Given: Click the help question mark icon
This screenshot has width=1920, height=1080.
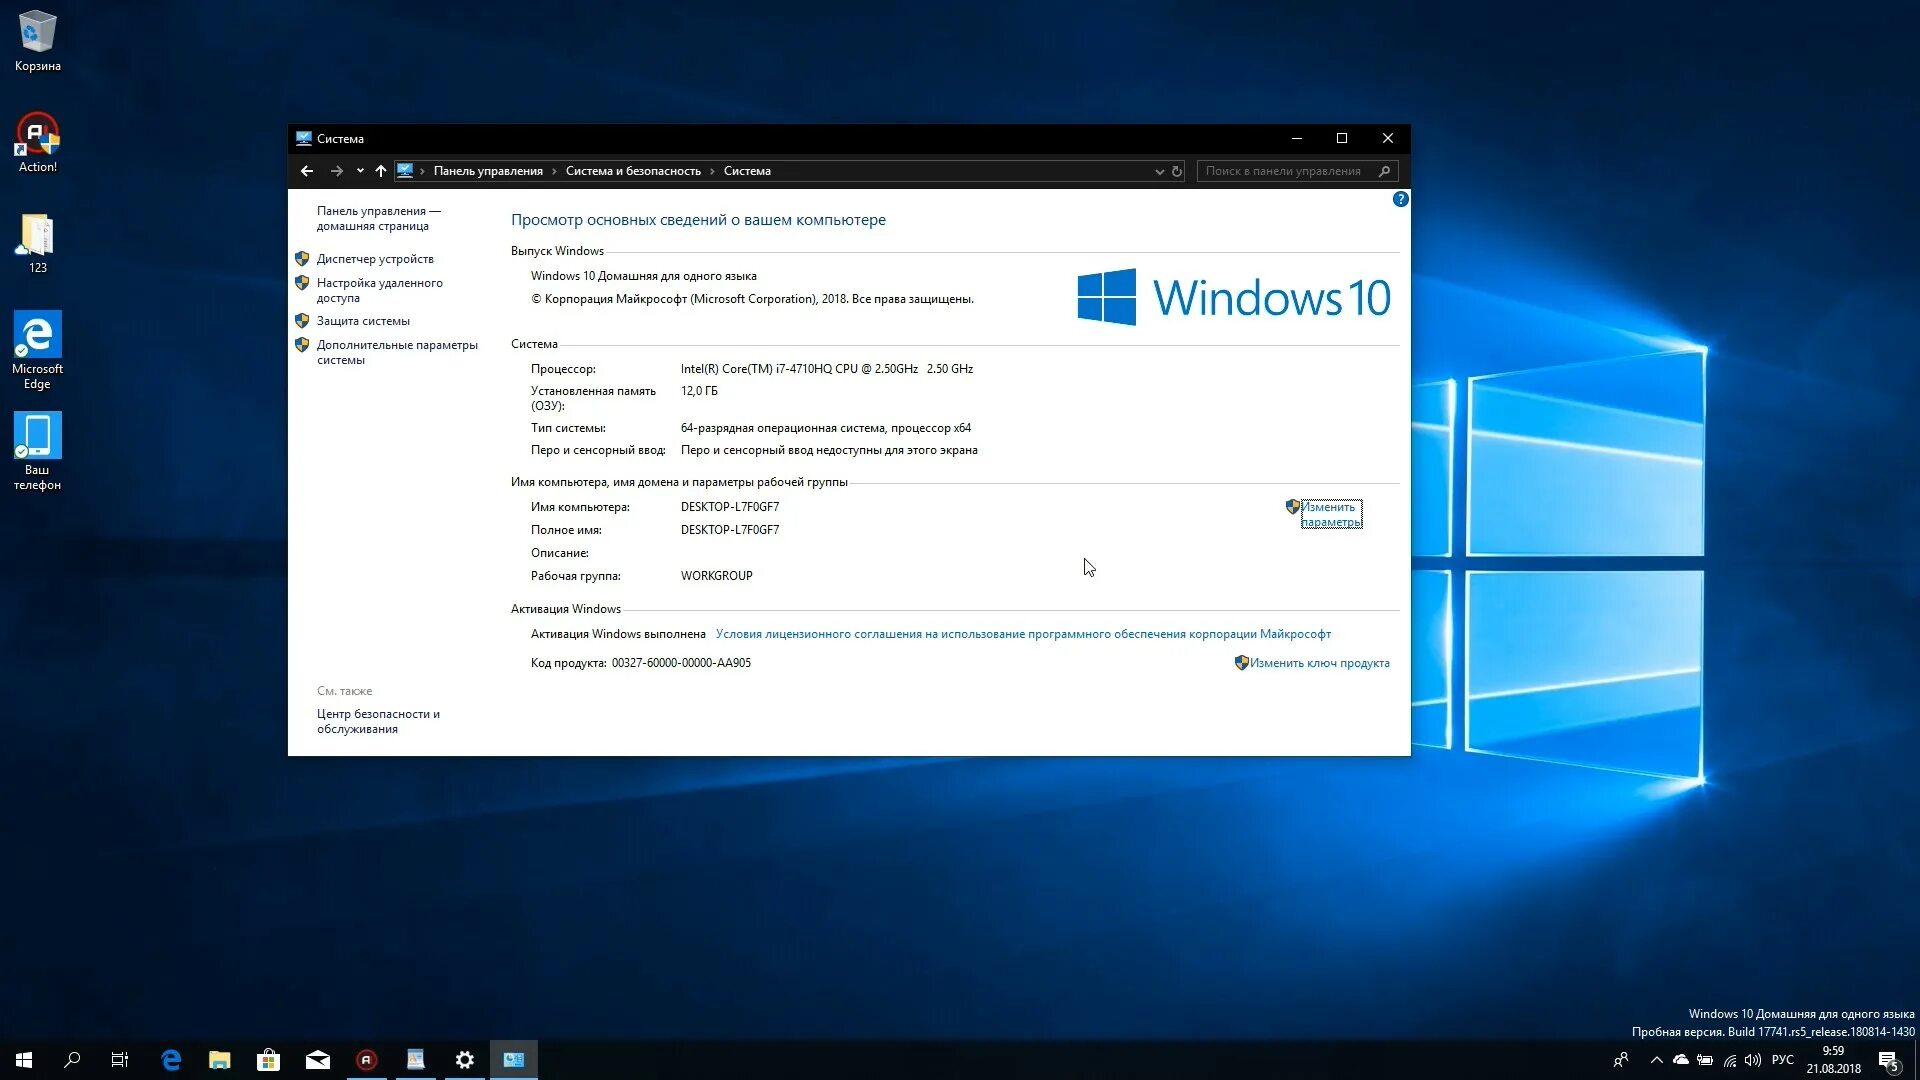Looking at the screenshot, I should (1400, 199).
